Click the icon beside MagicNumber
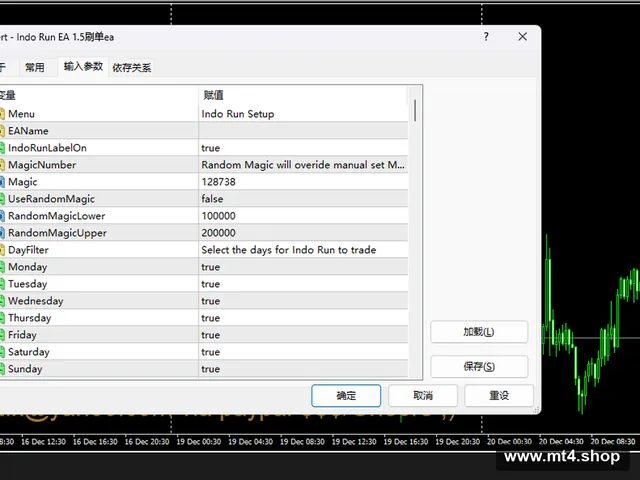 (x=2, y=165)
